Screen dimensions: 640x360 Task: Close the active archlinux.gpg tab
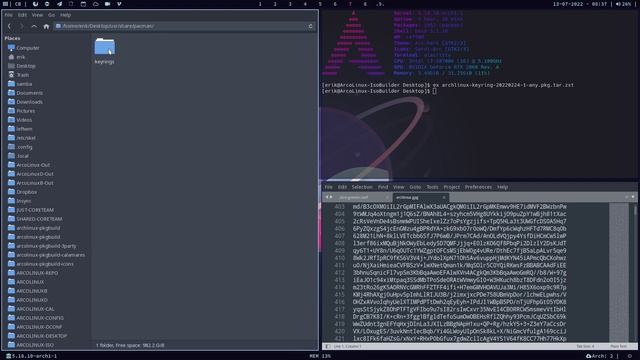click(444, 198)
